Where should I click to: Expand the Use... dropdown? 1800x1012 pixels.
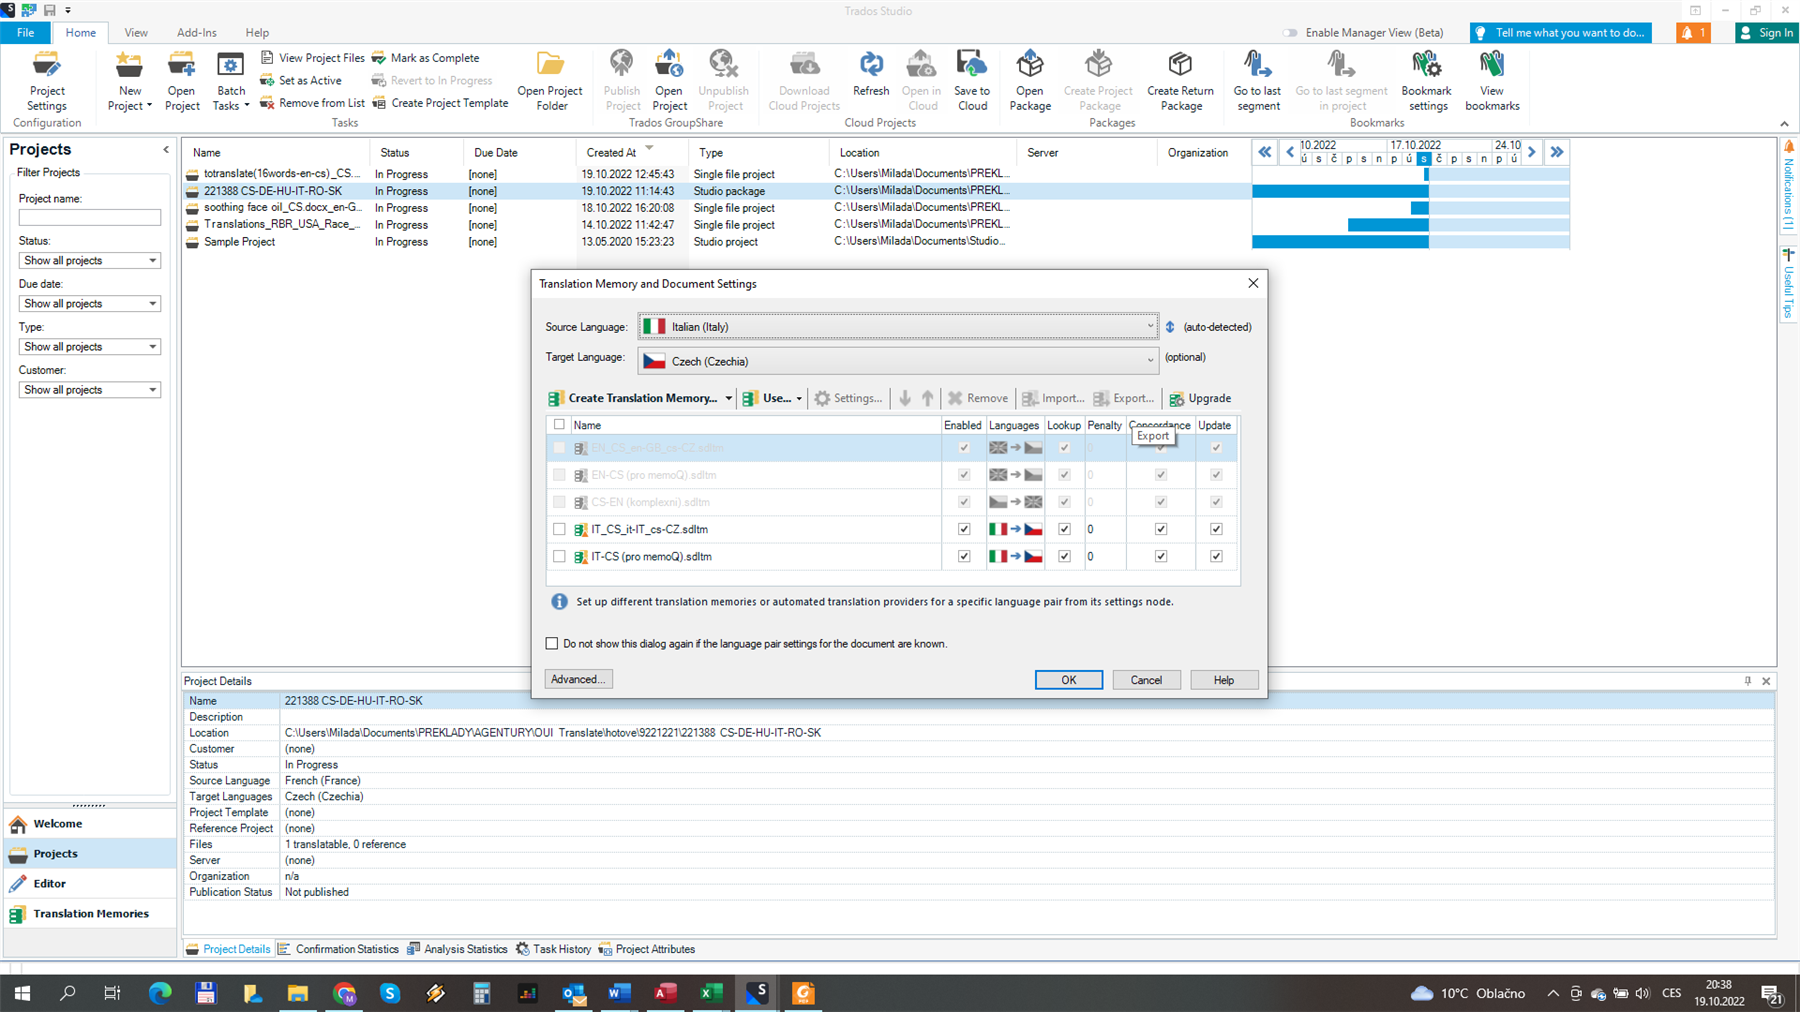point(773,398)
